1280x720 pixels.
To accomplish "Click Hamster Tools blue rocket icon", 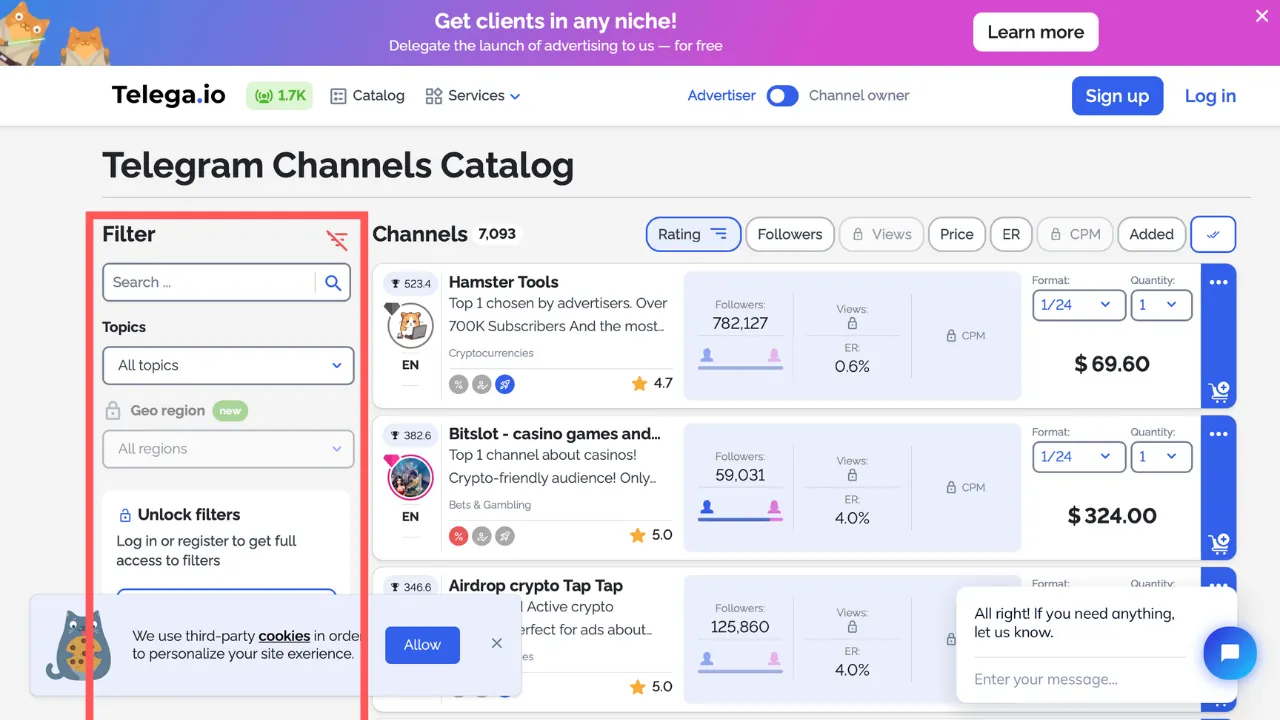I will pyautogui.click(x=505, y=384).
